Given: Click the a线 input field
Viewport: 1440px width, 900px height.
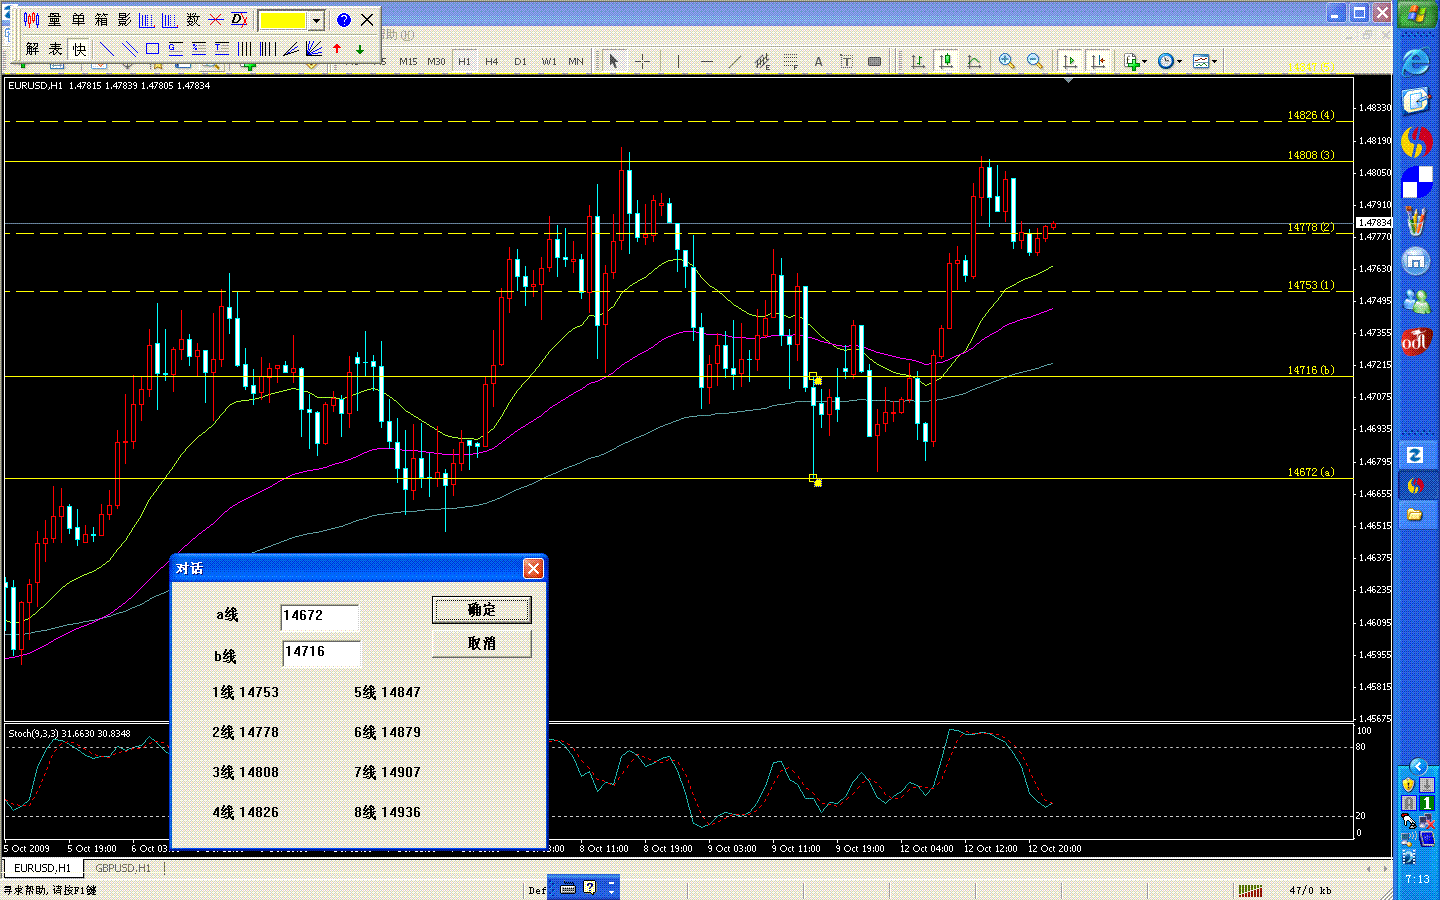Looking at the screenshot, I should tap(319, 617).
